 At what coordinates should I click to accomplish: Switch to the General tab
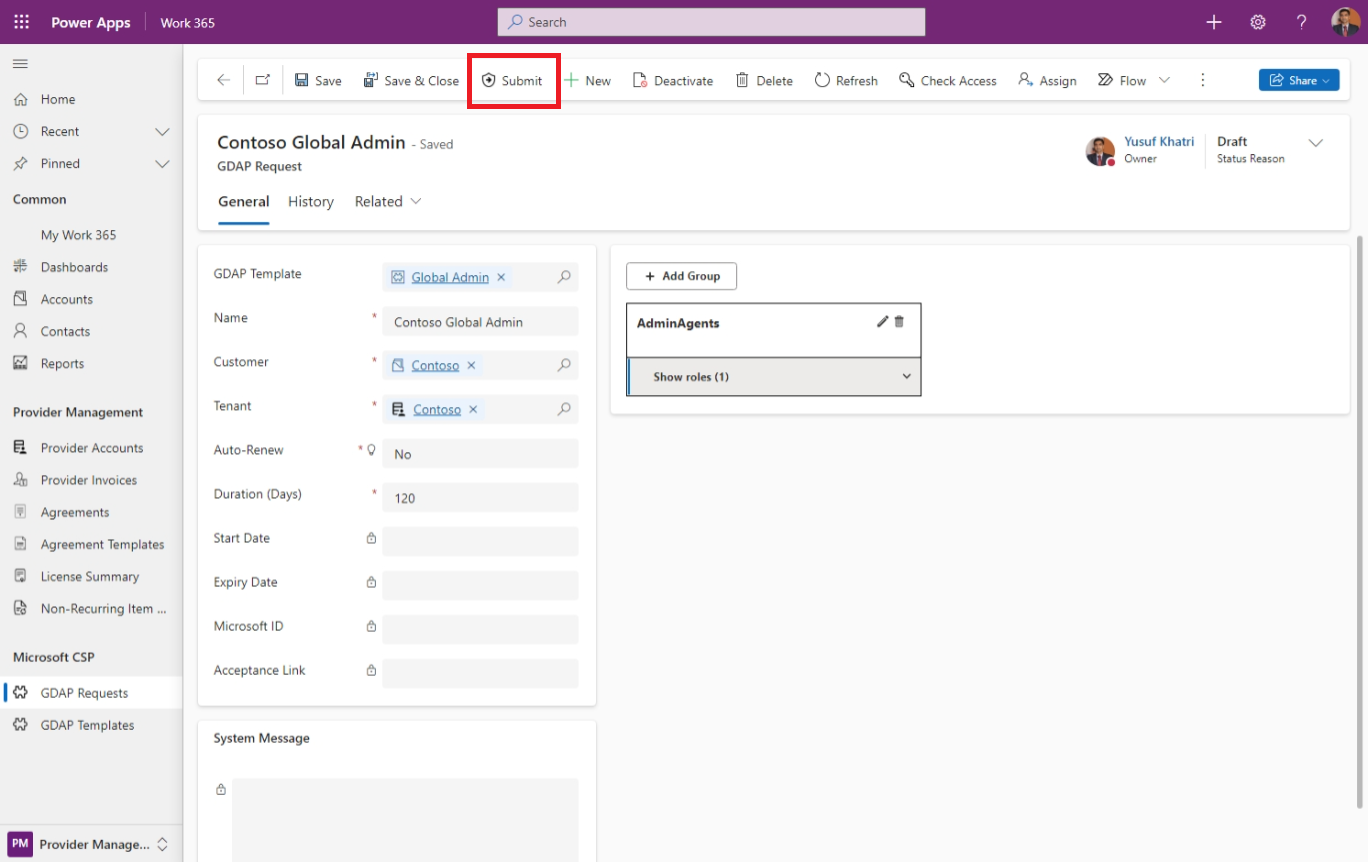point(244,202)
